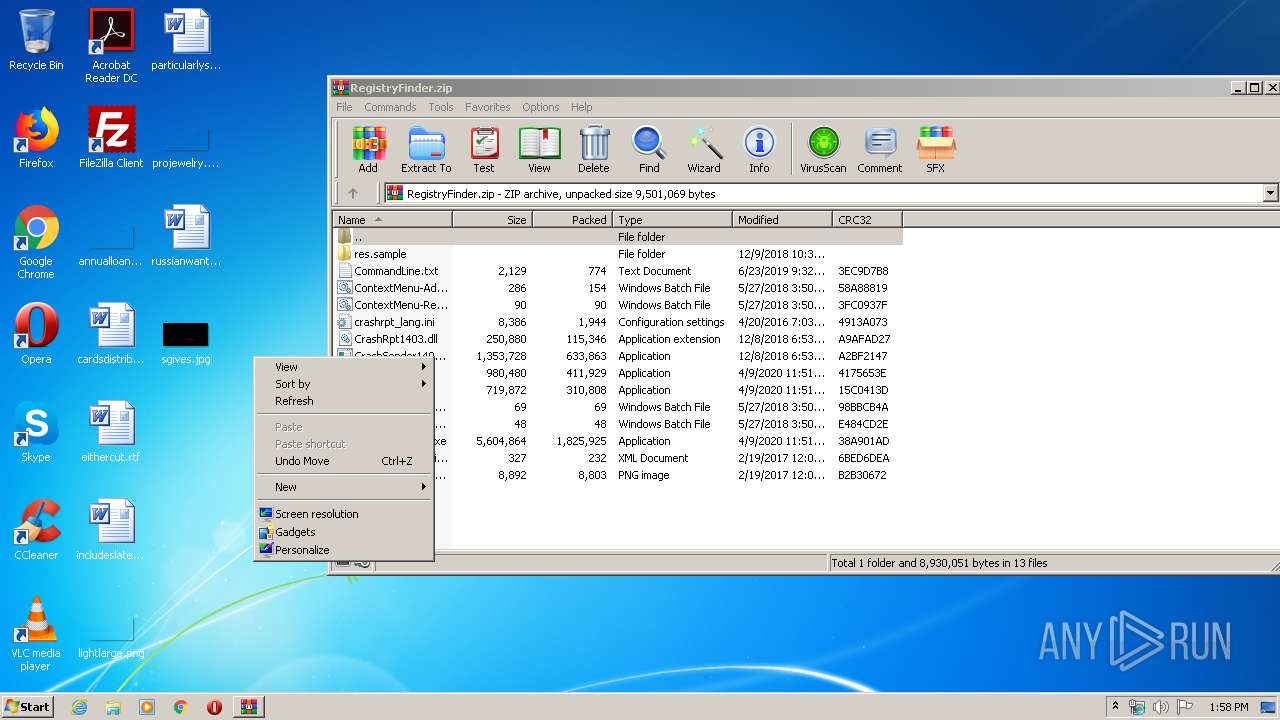Choose Screen resolution from context menu

pos(344,514)
